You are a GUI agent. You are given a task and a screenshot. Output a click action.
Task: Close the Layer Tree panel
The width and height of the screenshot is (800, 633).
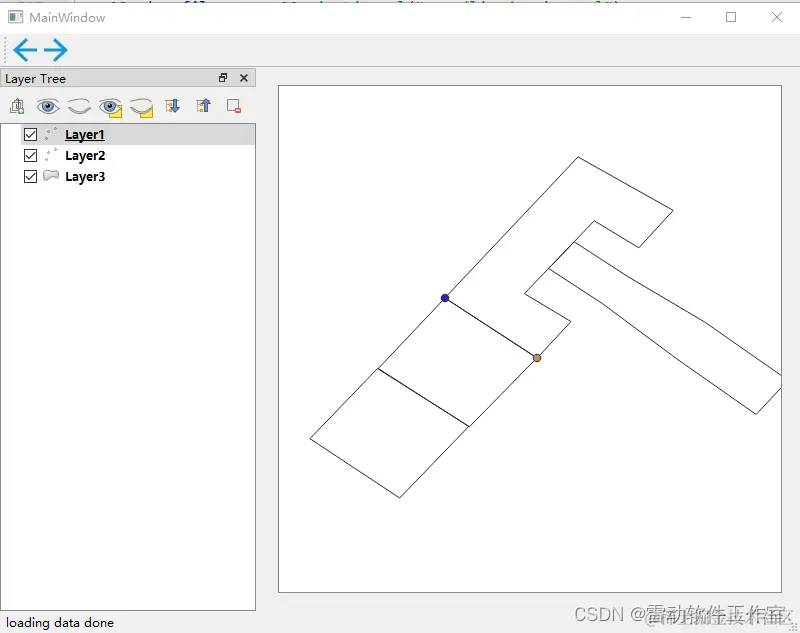point(244,78)
